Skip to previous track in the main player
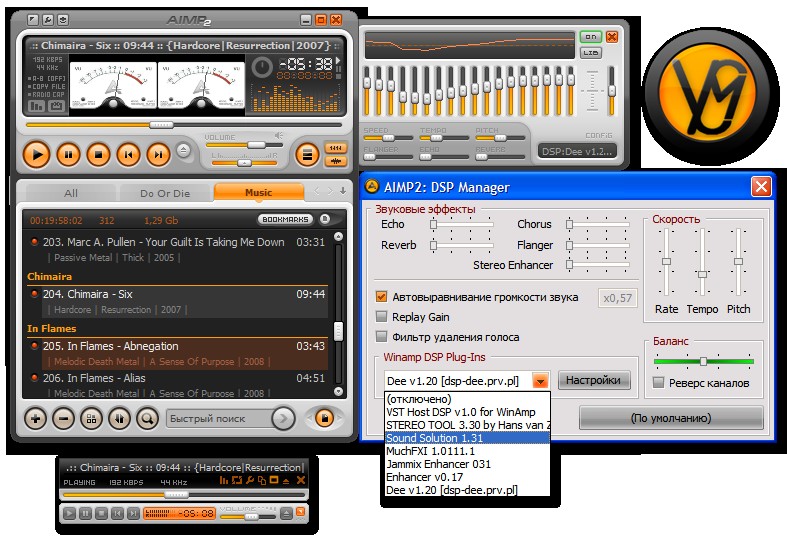 click(x=128, y=155)
